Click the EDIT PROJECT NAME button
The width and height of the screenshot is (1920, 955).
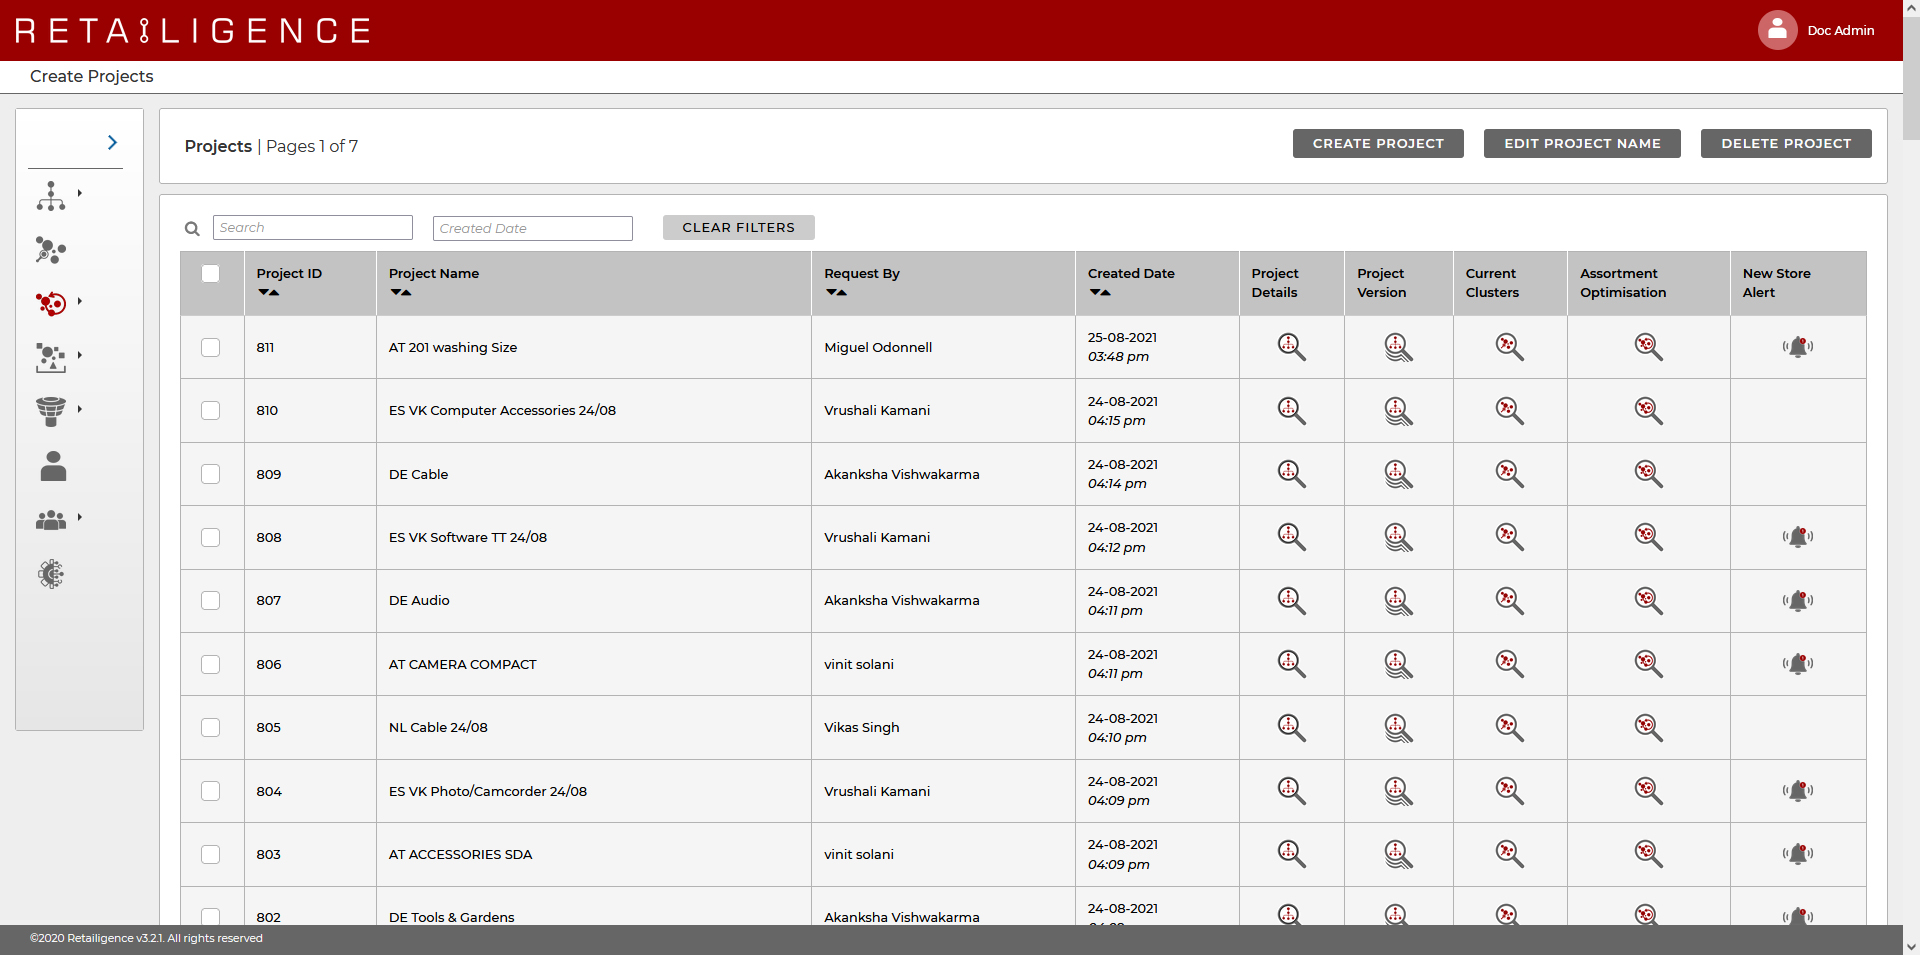pyautogui.click(x=1582, y=144)
